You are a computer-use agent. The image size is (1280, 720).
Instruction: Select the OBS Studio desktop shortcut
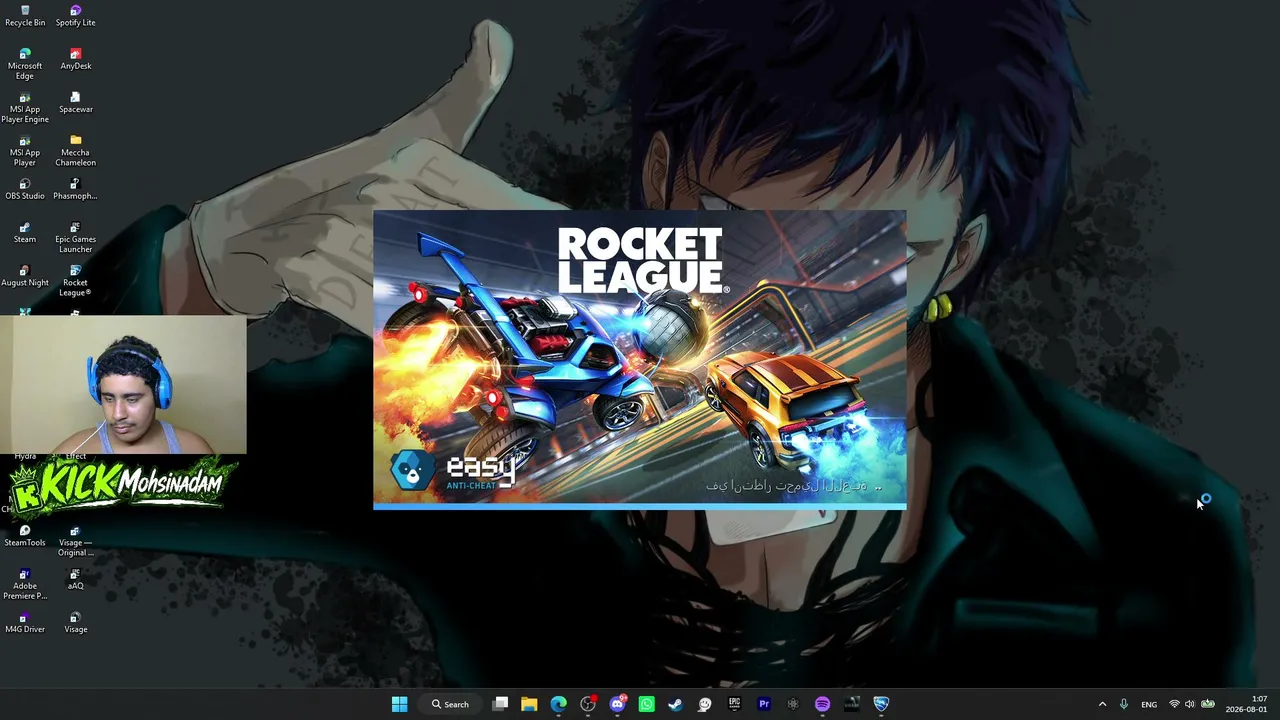25,190
